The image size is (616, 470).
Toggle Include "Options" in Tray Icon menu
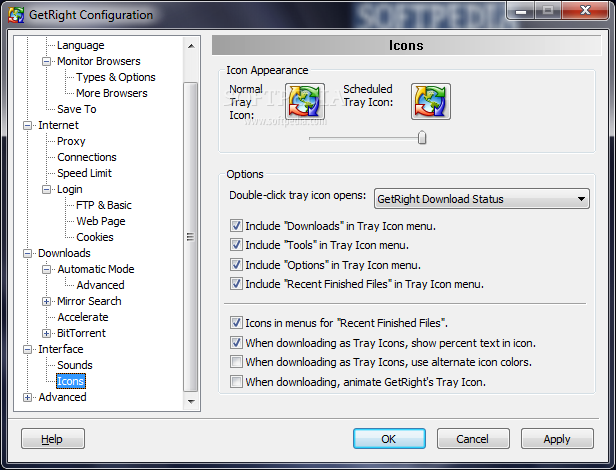236,265
